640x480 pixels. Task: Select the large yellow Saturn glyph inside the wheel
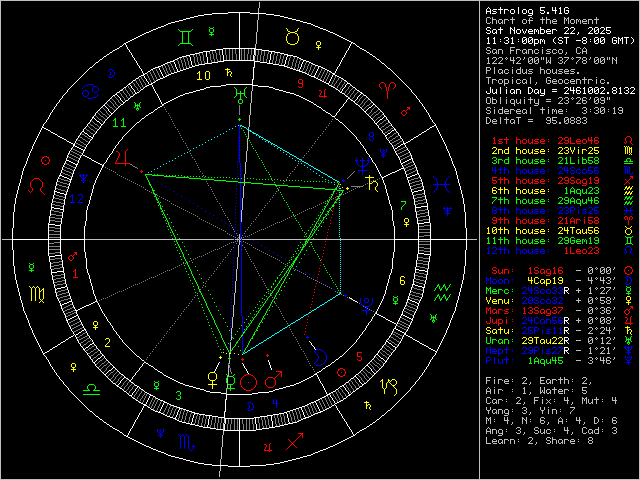373,183
